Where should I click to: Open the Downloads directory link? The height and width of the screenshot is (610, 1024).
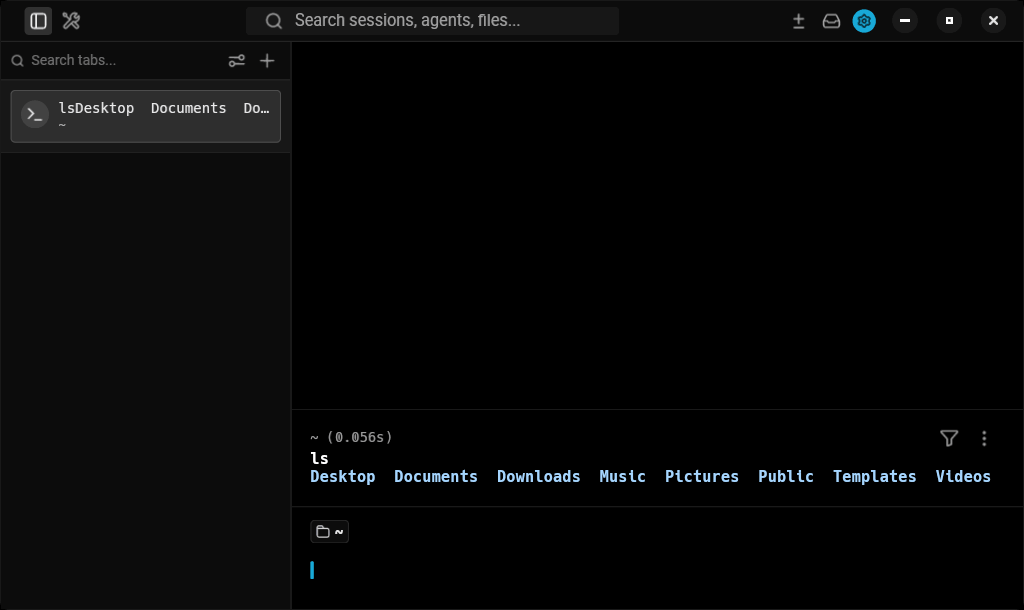point(538,477)
